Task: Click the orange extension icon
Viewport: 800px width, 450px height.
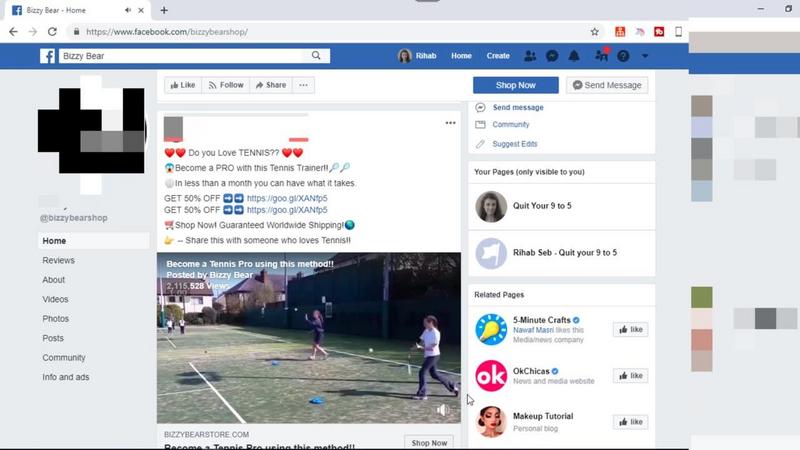Action: click(x=620, y=32)
